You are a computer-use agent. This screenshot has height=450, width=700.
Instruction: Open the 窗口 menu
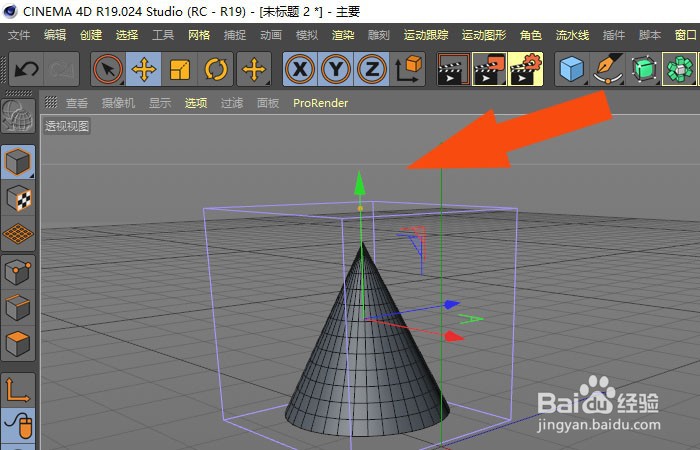686,35
